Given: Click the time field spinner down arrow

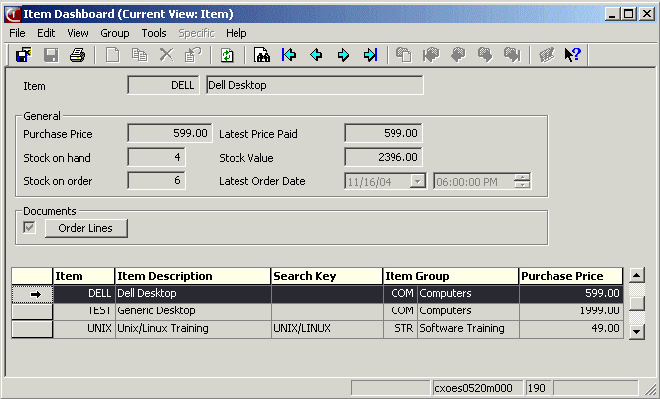Looking at the screenshot, I should tap(522, 185).
